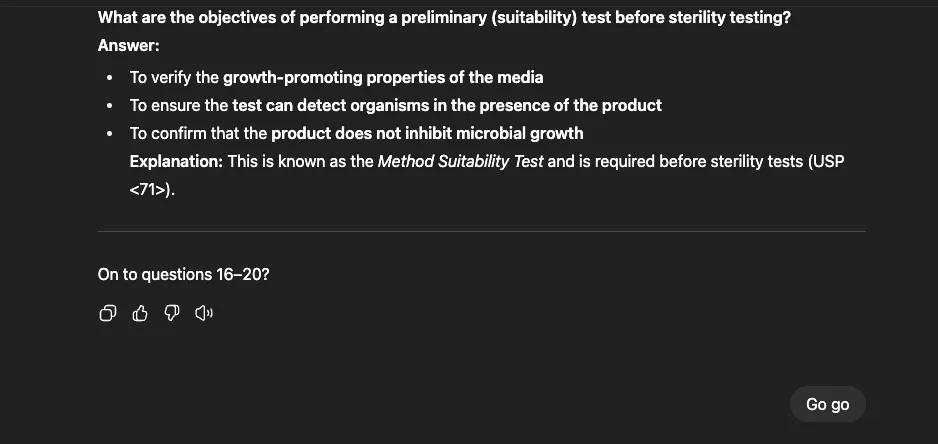
Task: Click the bold phrase "growth-promoting properties of the media"
Action: 383,77
